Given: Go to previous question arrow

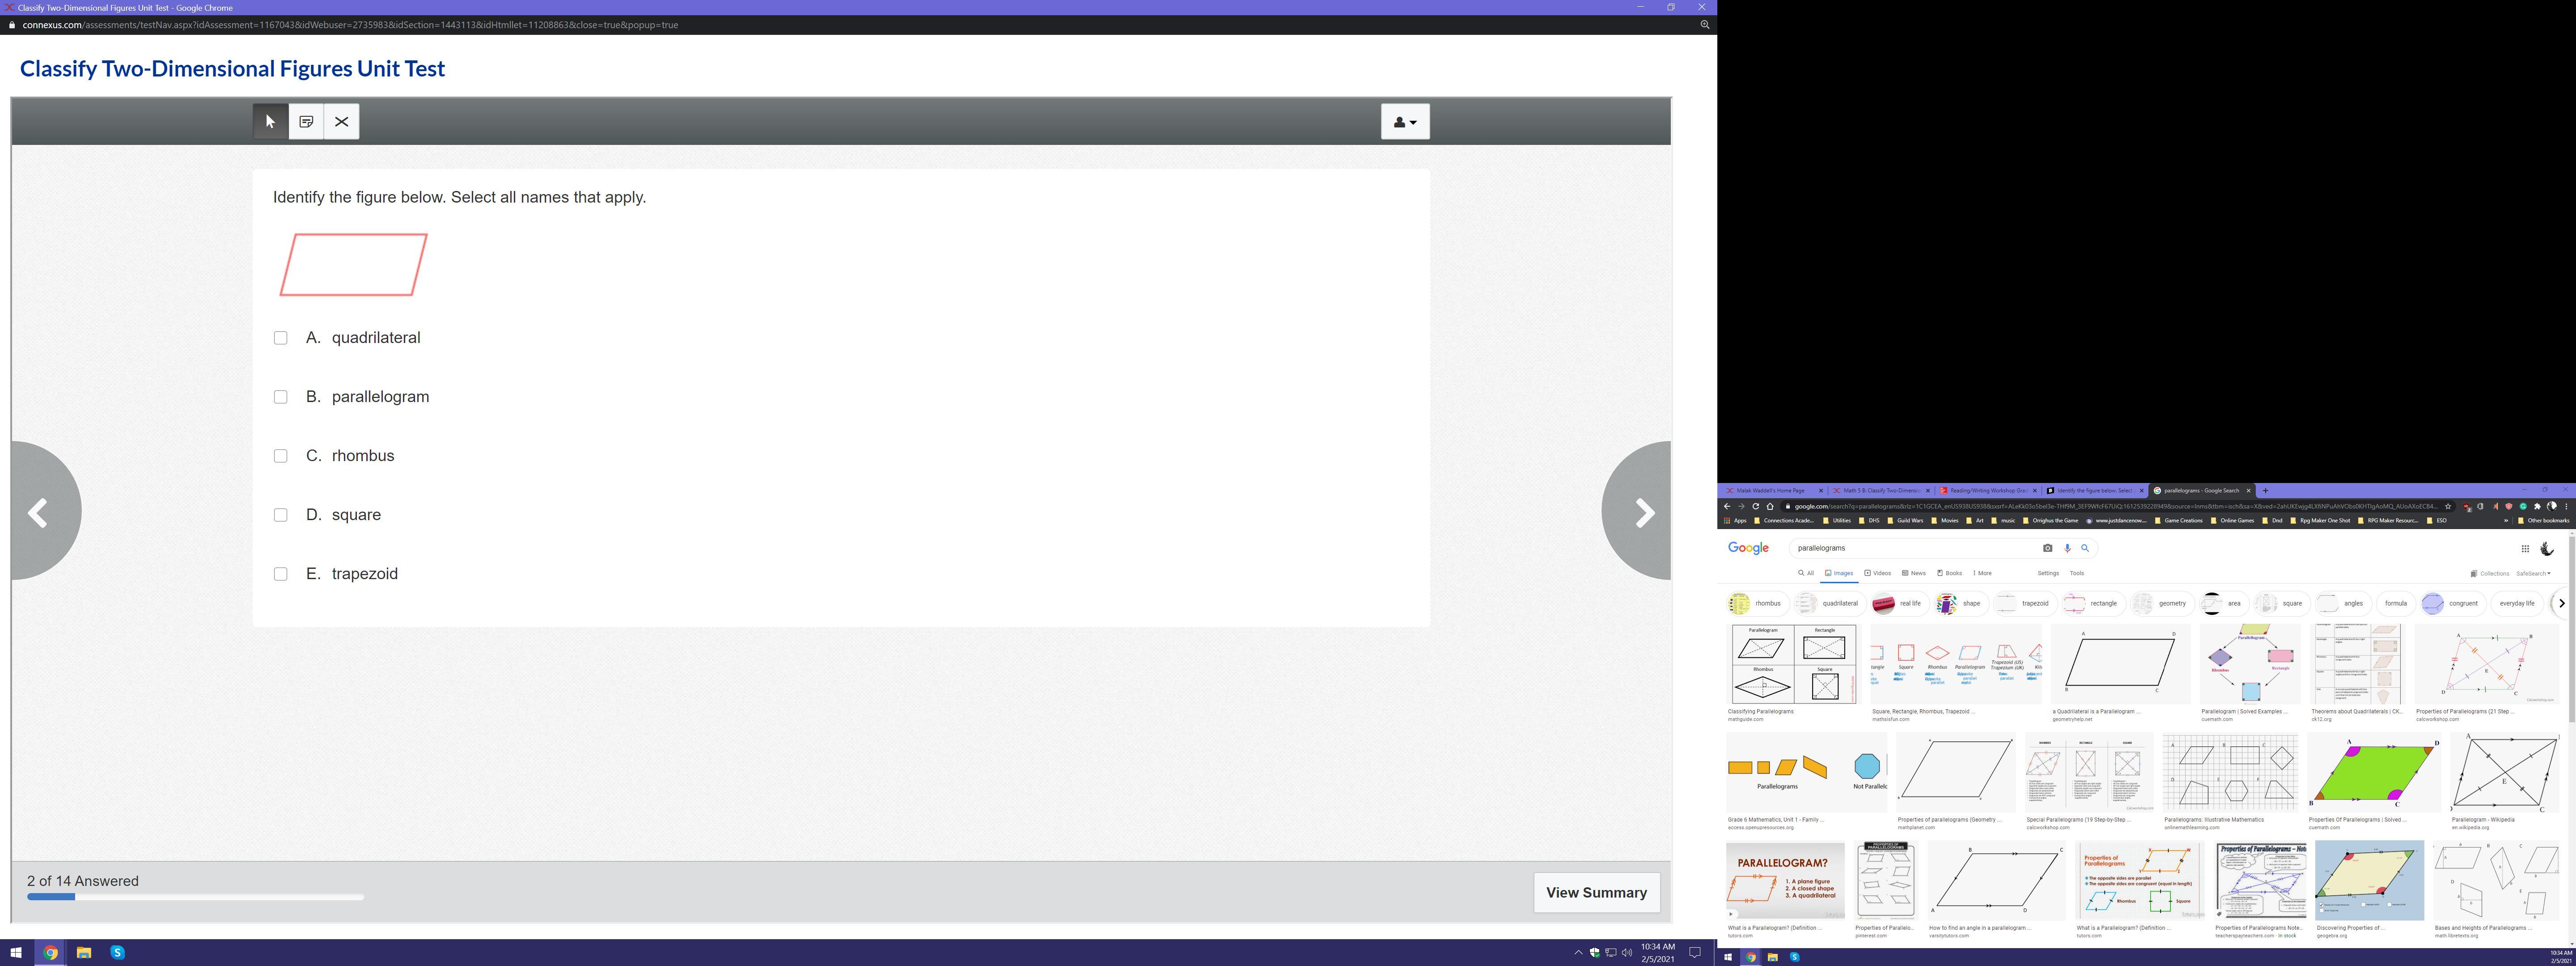Looking at the screenshot, I should 40,513.
